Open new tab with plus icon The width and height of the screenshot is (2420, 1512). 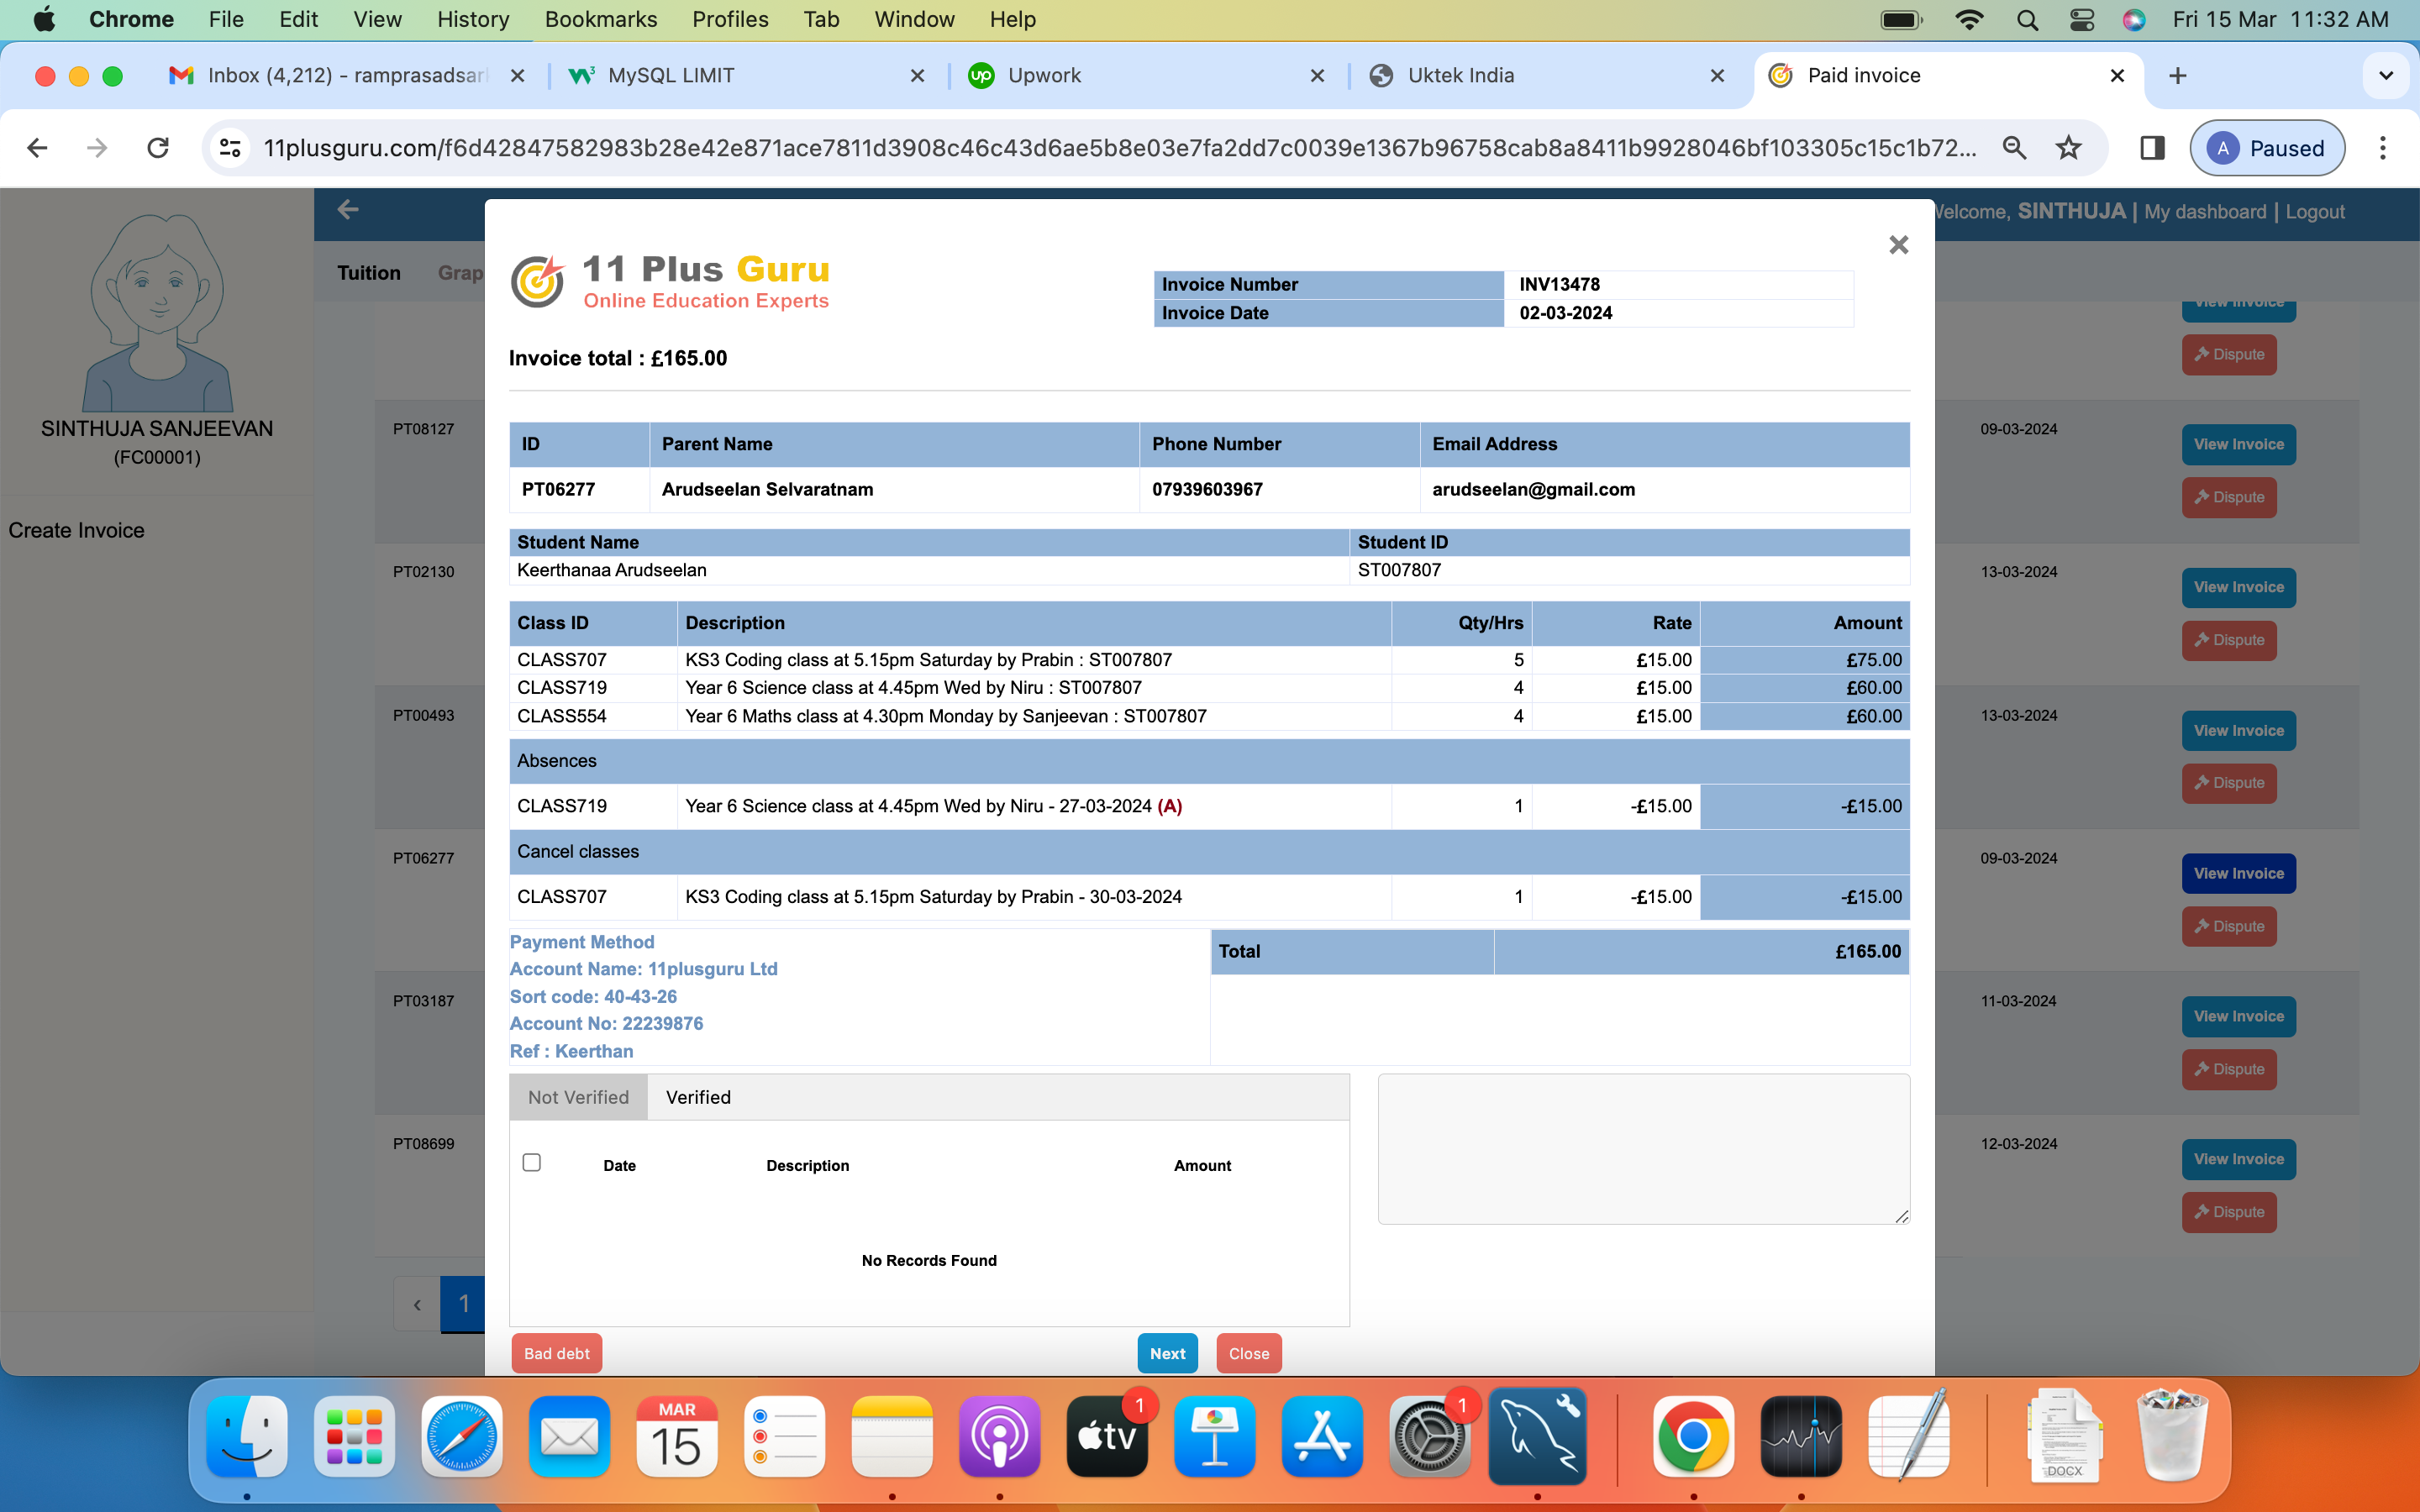[x=2178, y=76]
